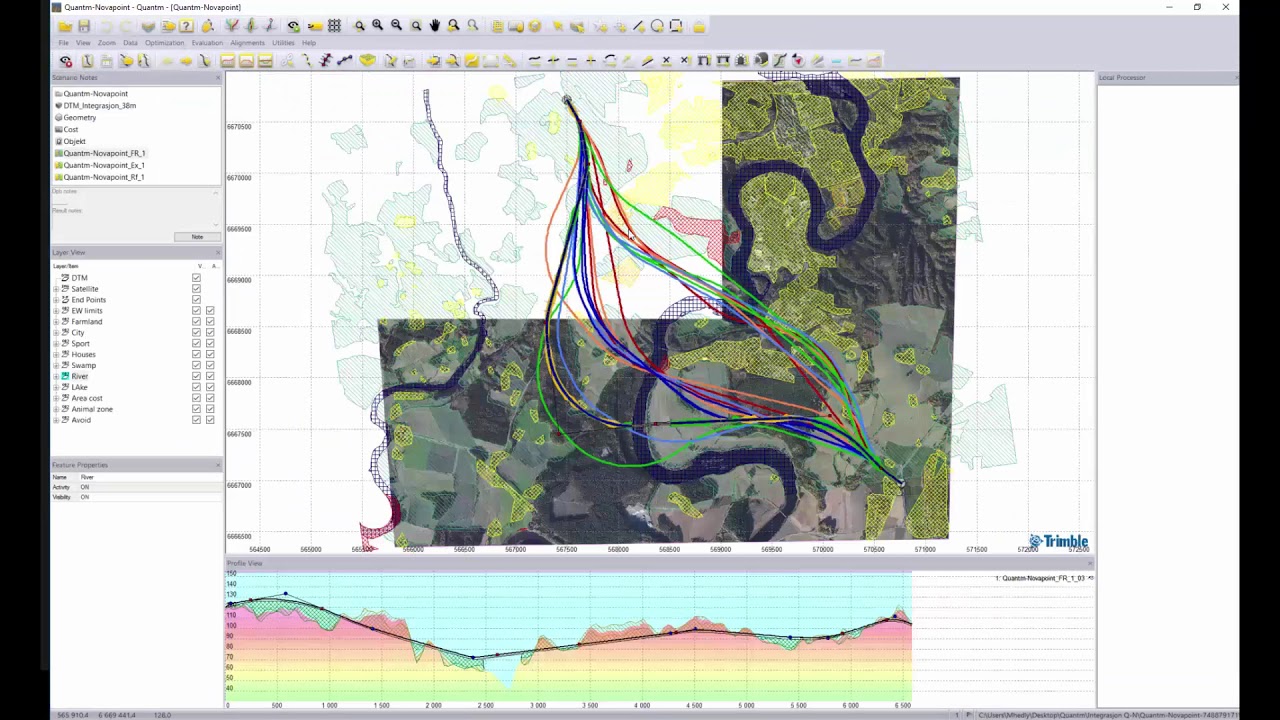
Task: Click the alignment nodes icon
Action: (x=344, y=61)
